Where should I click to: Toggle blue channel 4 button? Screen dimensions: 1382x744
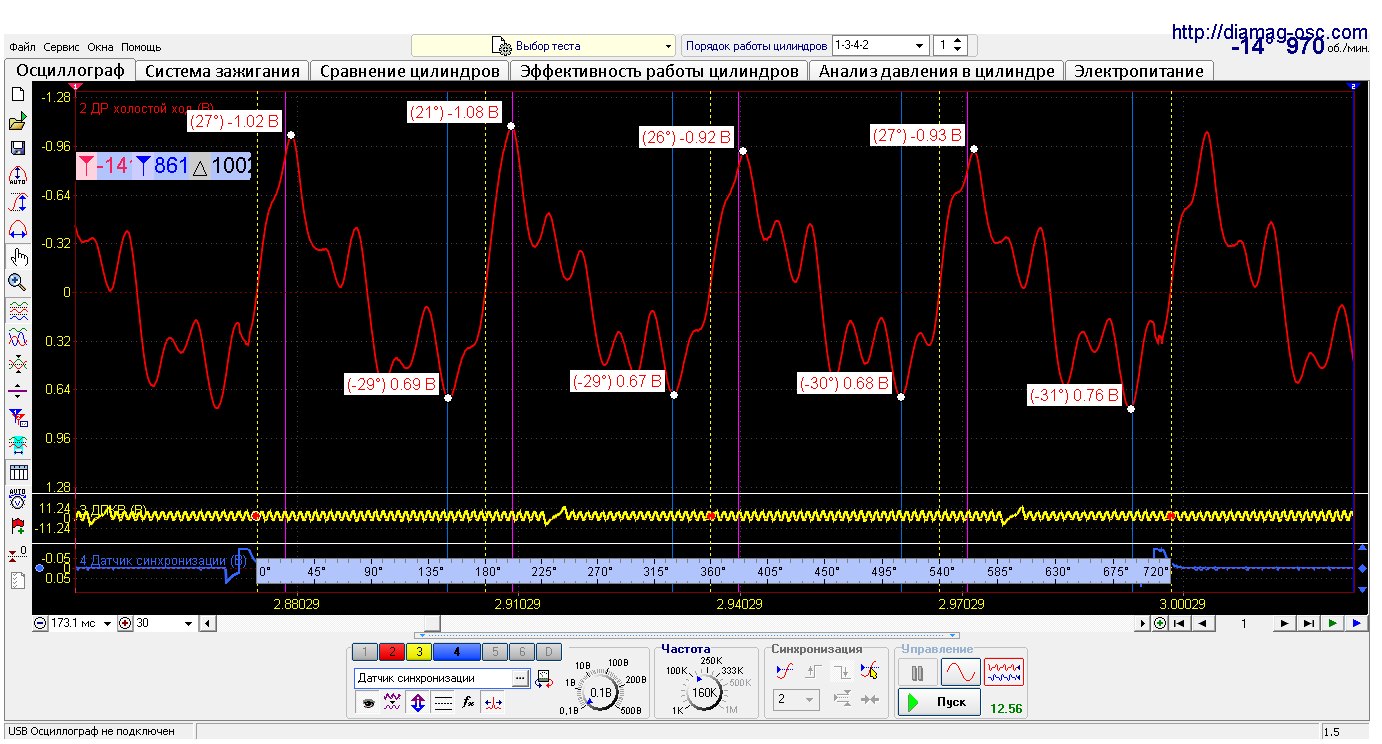tap(457, 652)
